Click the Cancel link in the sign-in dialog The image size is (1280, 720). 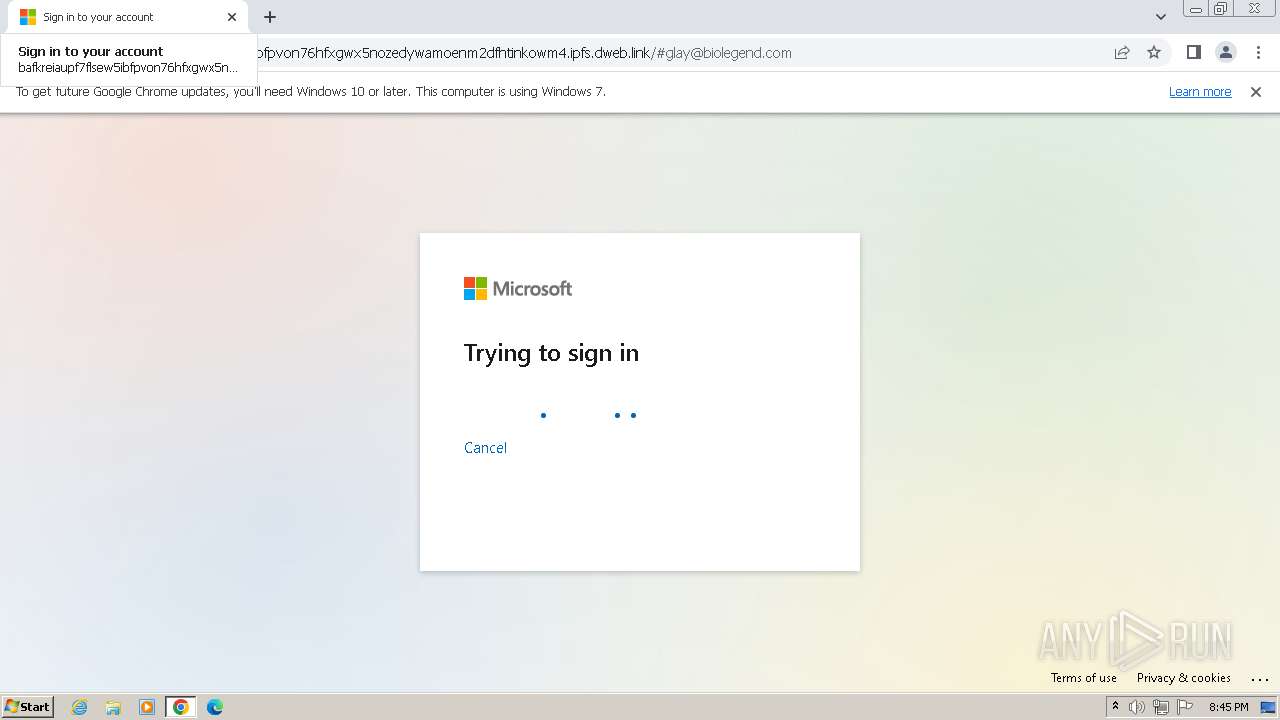485,448
